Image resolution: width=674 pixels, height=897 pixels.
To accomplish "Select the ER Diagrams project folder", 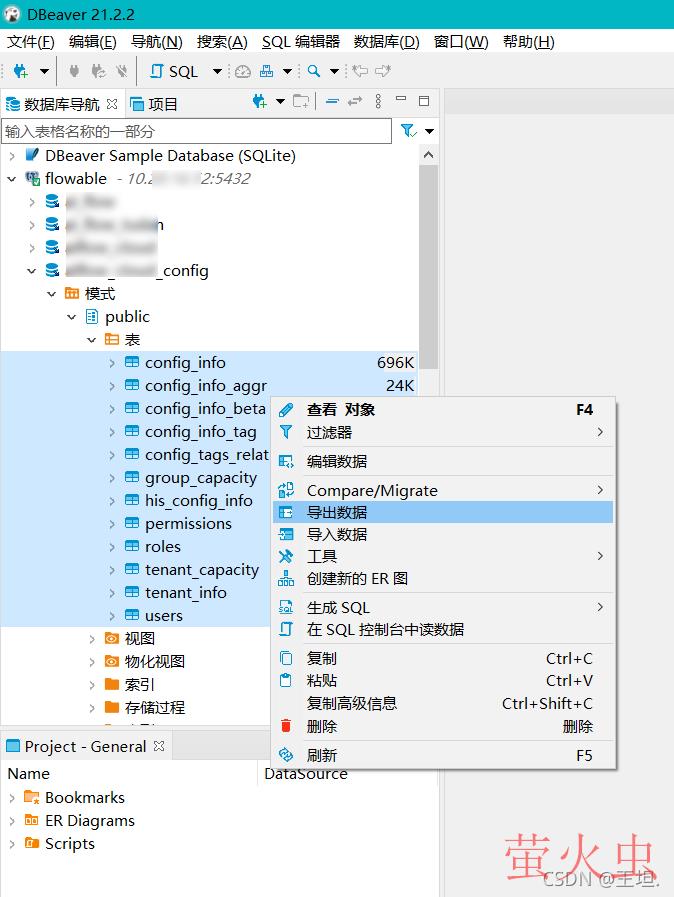I will pyautogui.click(x=90, y=820).
